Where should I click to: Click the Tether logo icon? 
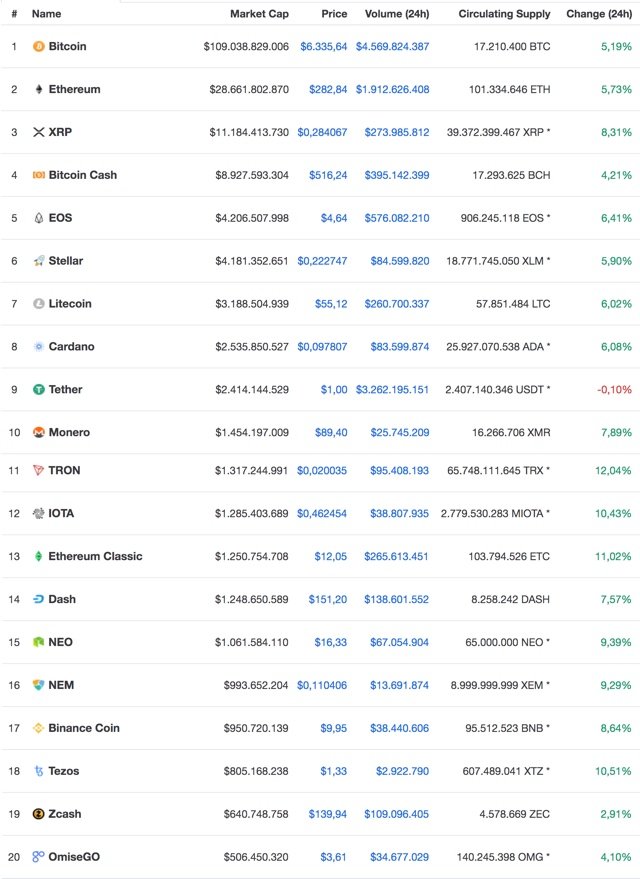coord(39,390)
